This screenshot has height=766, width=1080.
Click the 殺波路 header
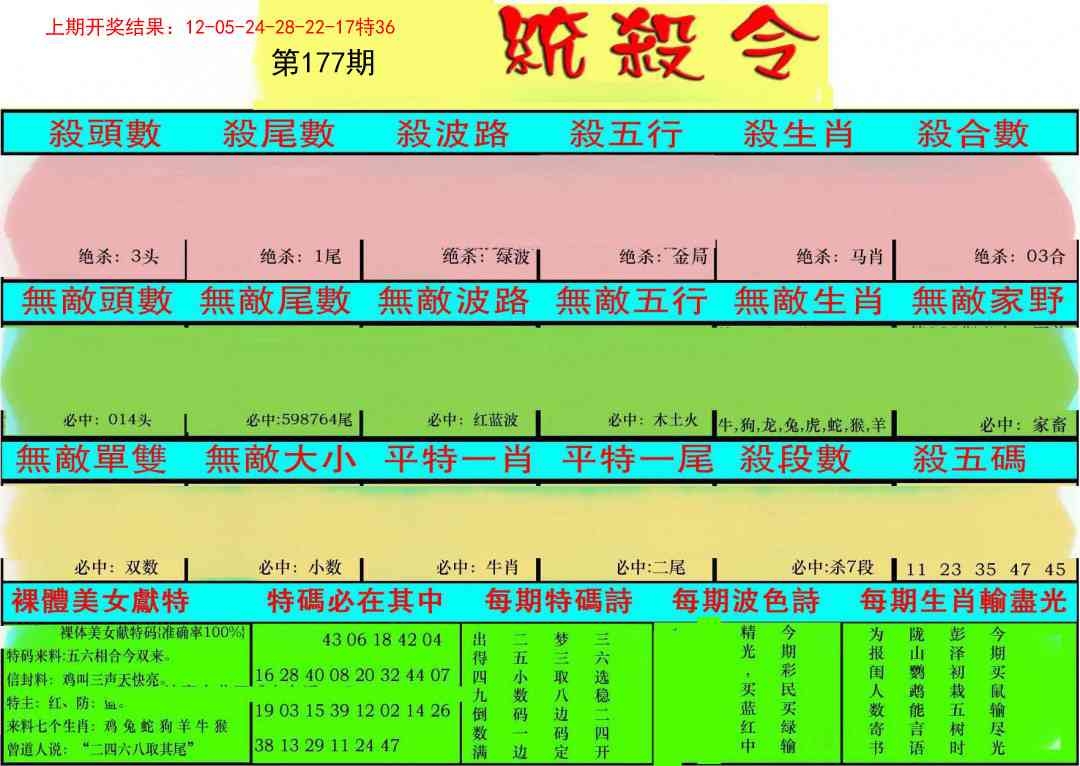coord(453,134)
